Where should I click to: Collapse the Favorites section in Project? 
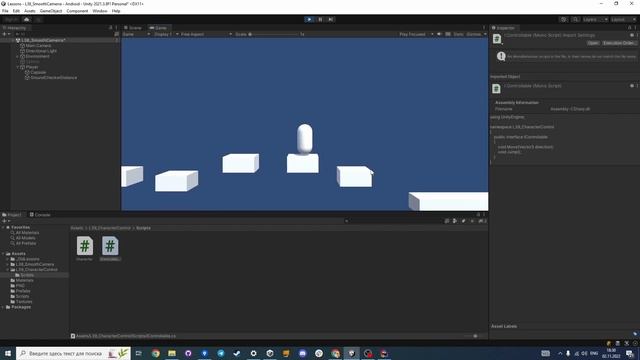(x=3, y=227)
